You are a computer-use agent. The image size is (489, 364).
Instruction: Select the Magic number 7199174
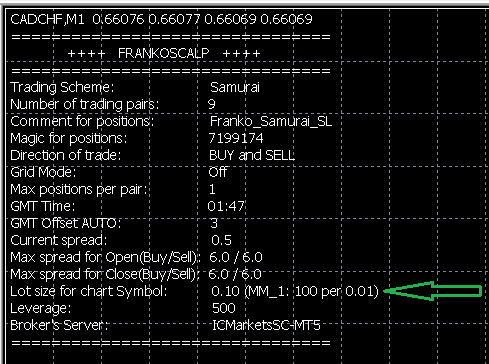click(236, 138)
